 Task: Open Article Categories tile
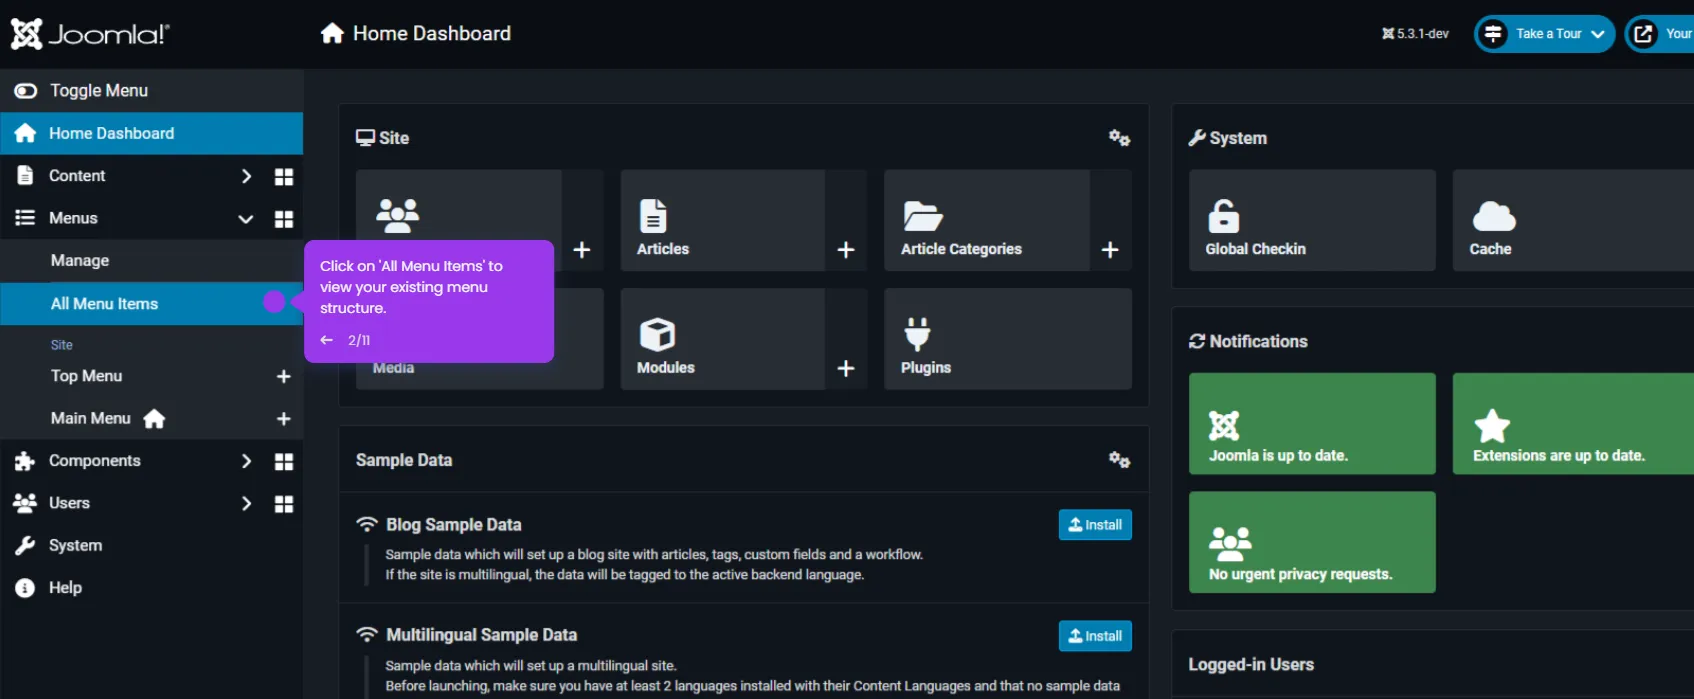pyautogui.click(x=986, y=220)
